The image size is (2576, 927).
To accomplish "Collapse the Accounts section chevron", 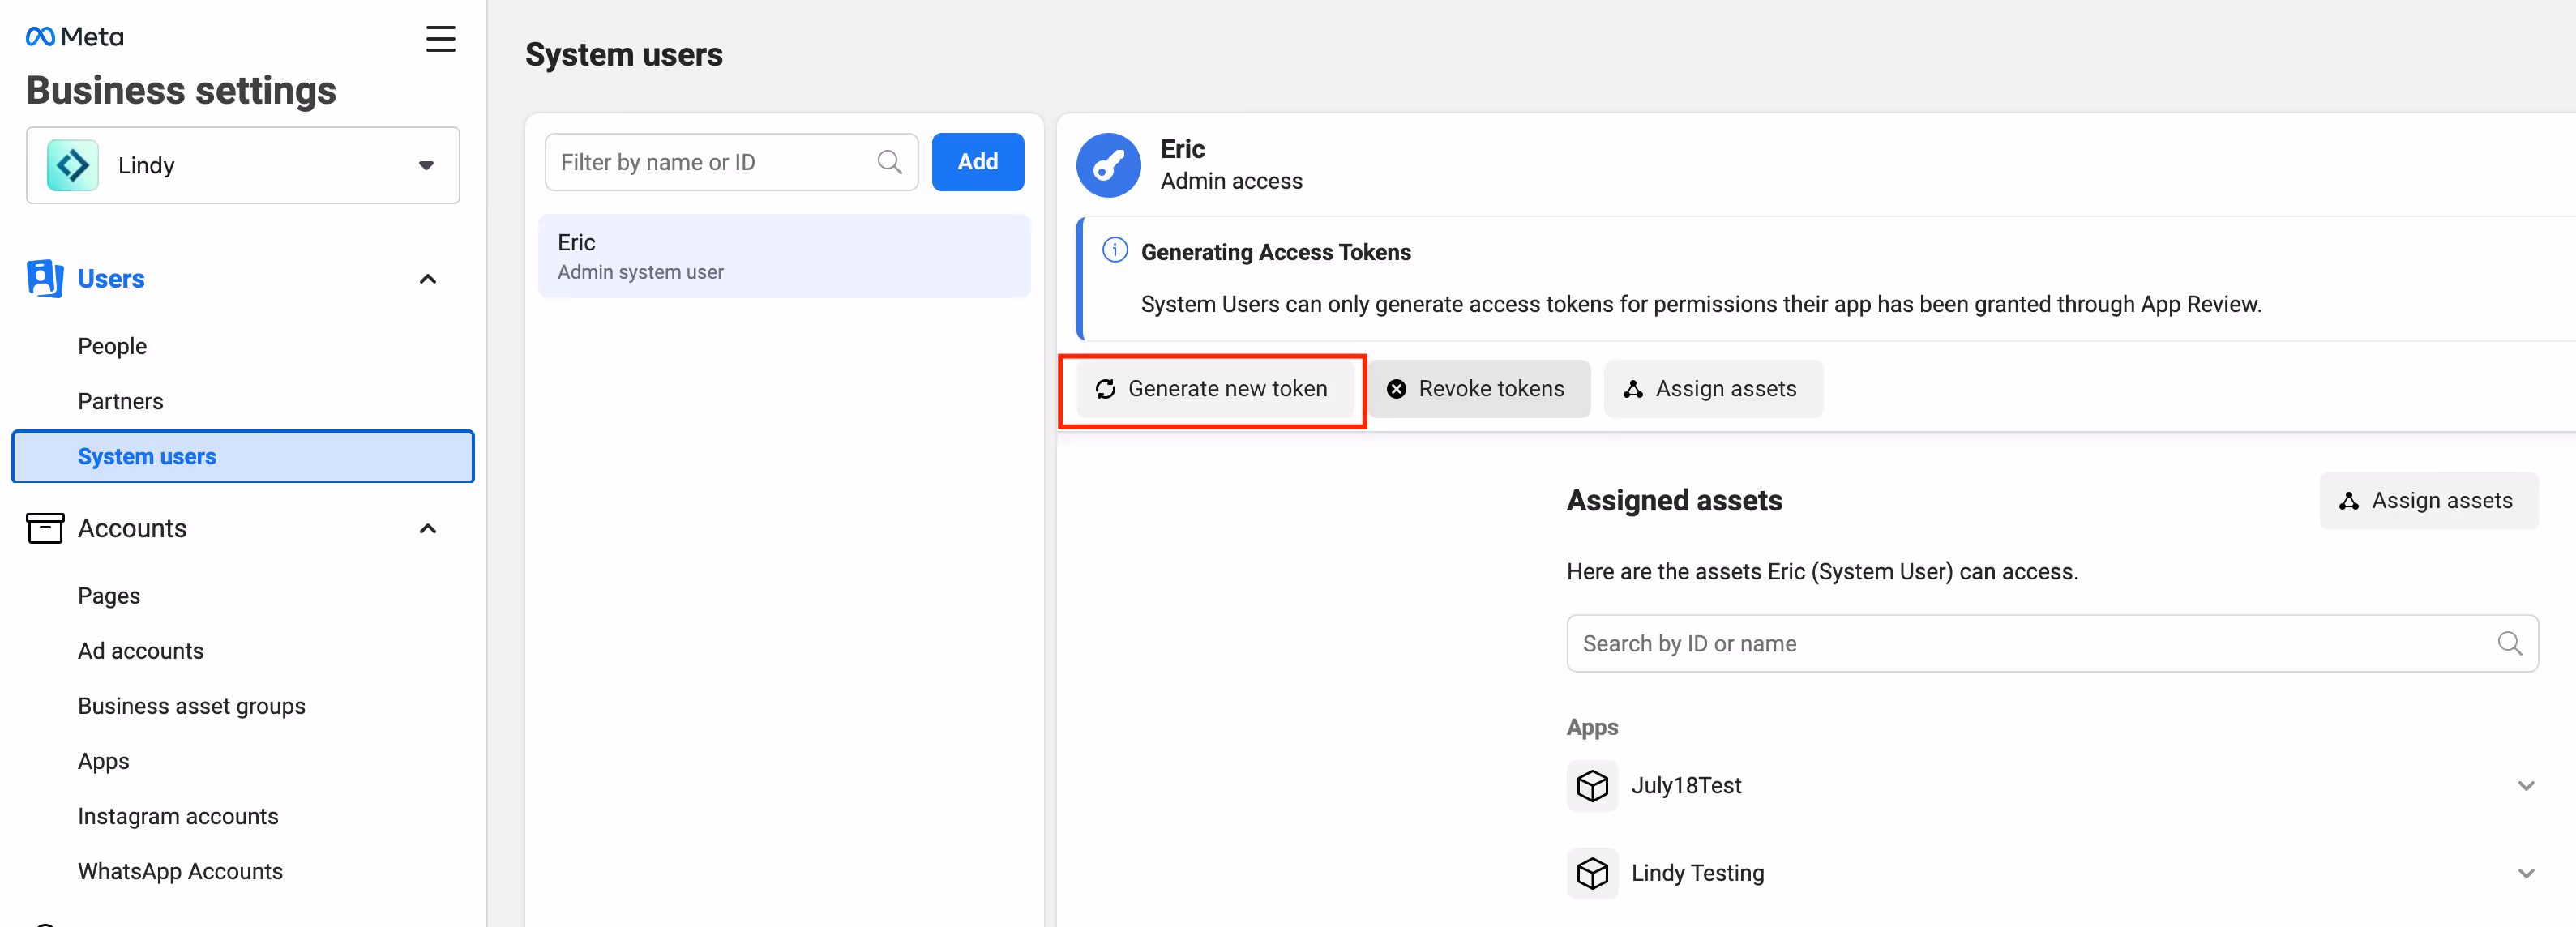I will [428, 528].
